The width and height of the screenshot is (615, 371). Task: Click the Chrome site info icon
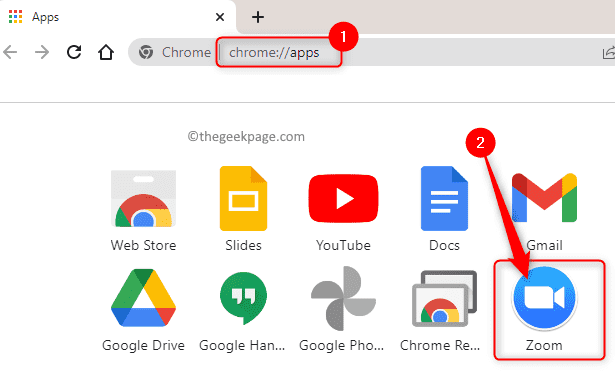point(146,52)
